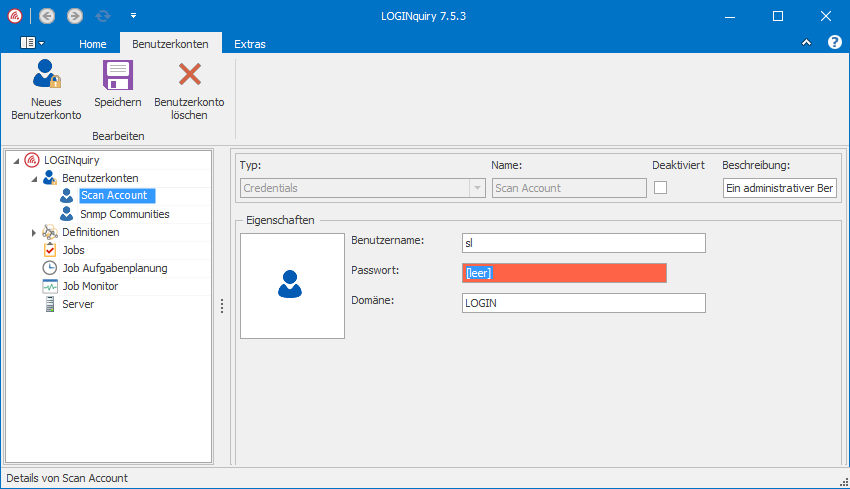Image resolution: width=850 pixels, height=489 pixels.
Task: Select the Benutzerkonten ribbon tab
Action: 170,44
